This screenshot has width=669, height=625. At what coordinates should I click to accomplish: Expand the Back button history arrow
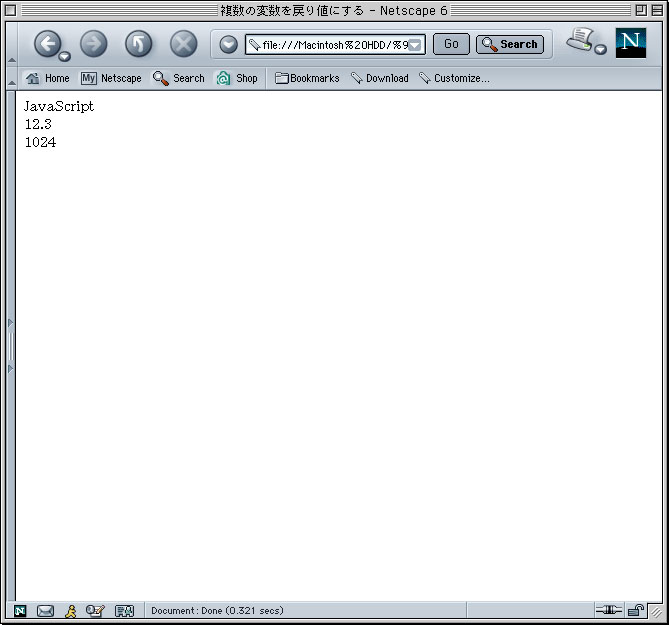[65, 56]
